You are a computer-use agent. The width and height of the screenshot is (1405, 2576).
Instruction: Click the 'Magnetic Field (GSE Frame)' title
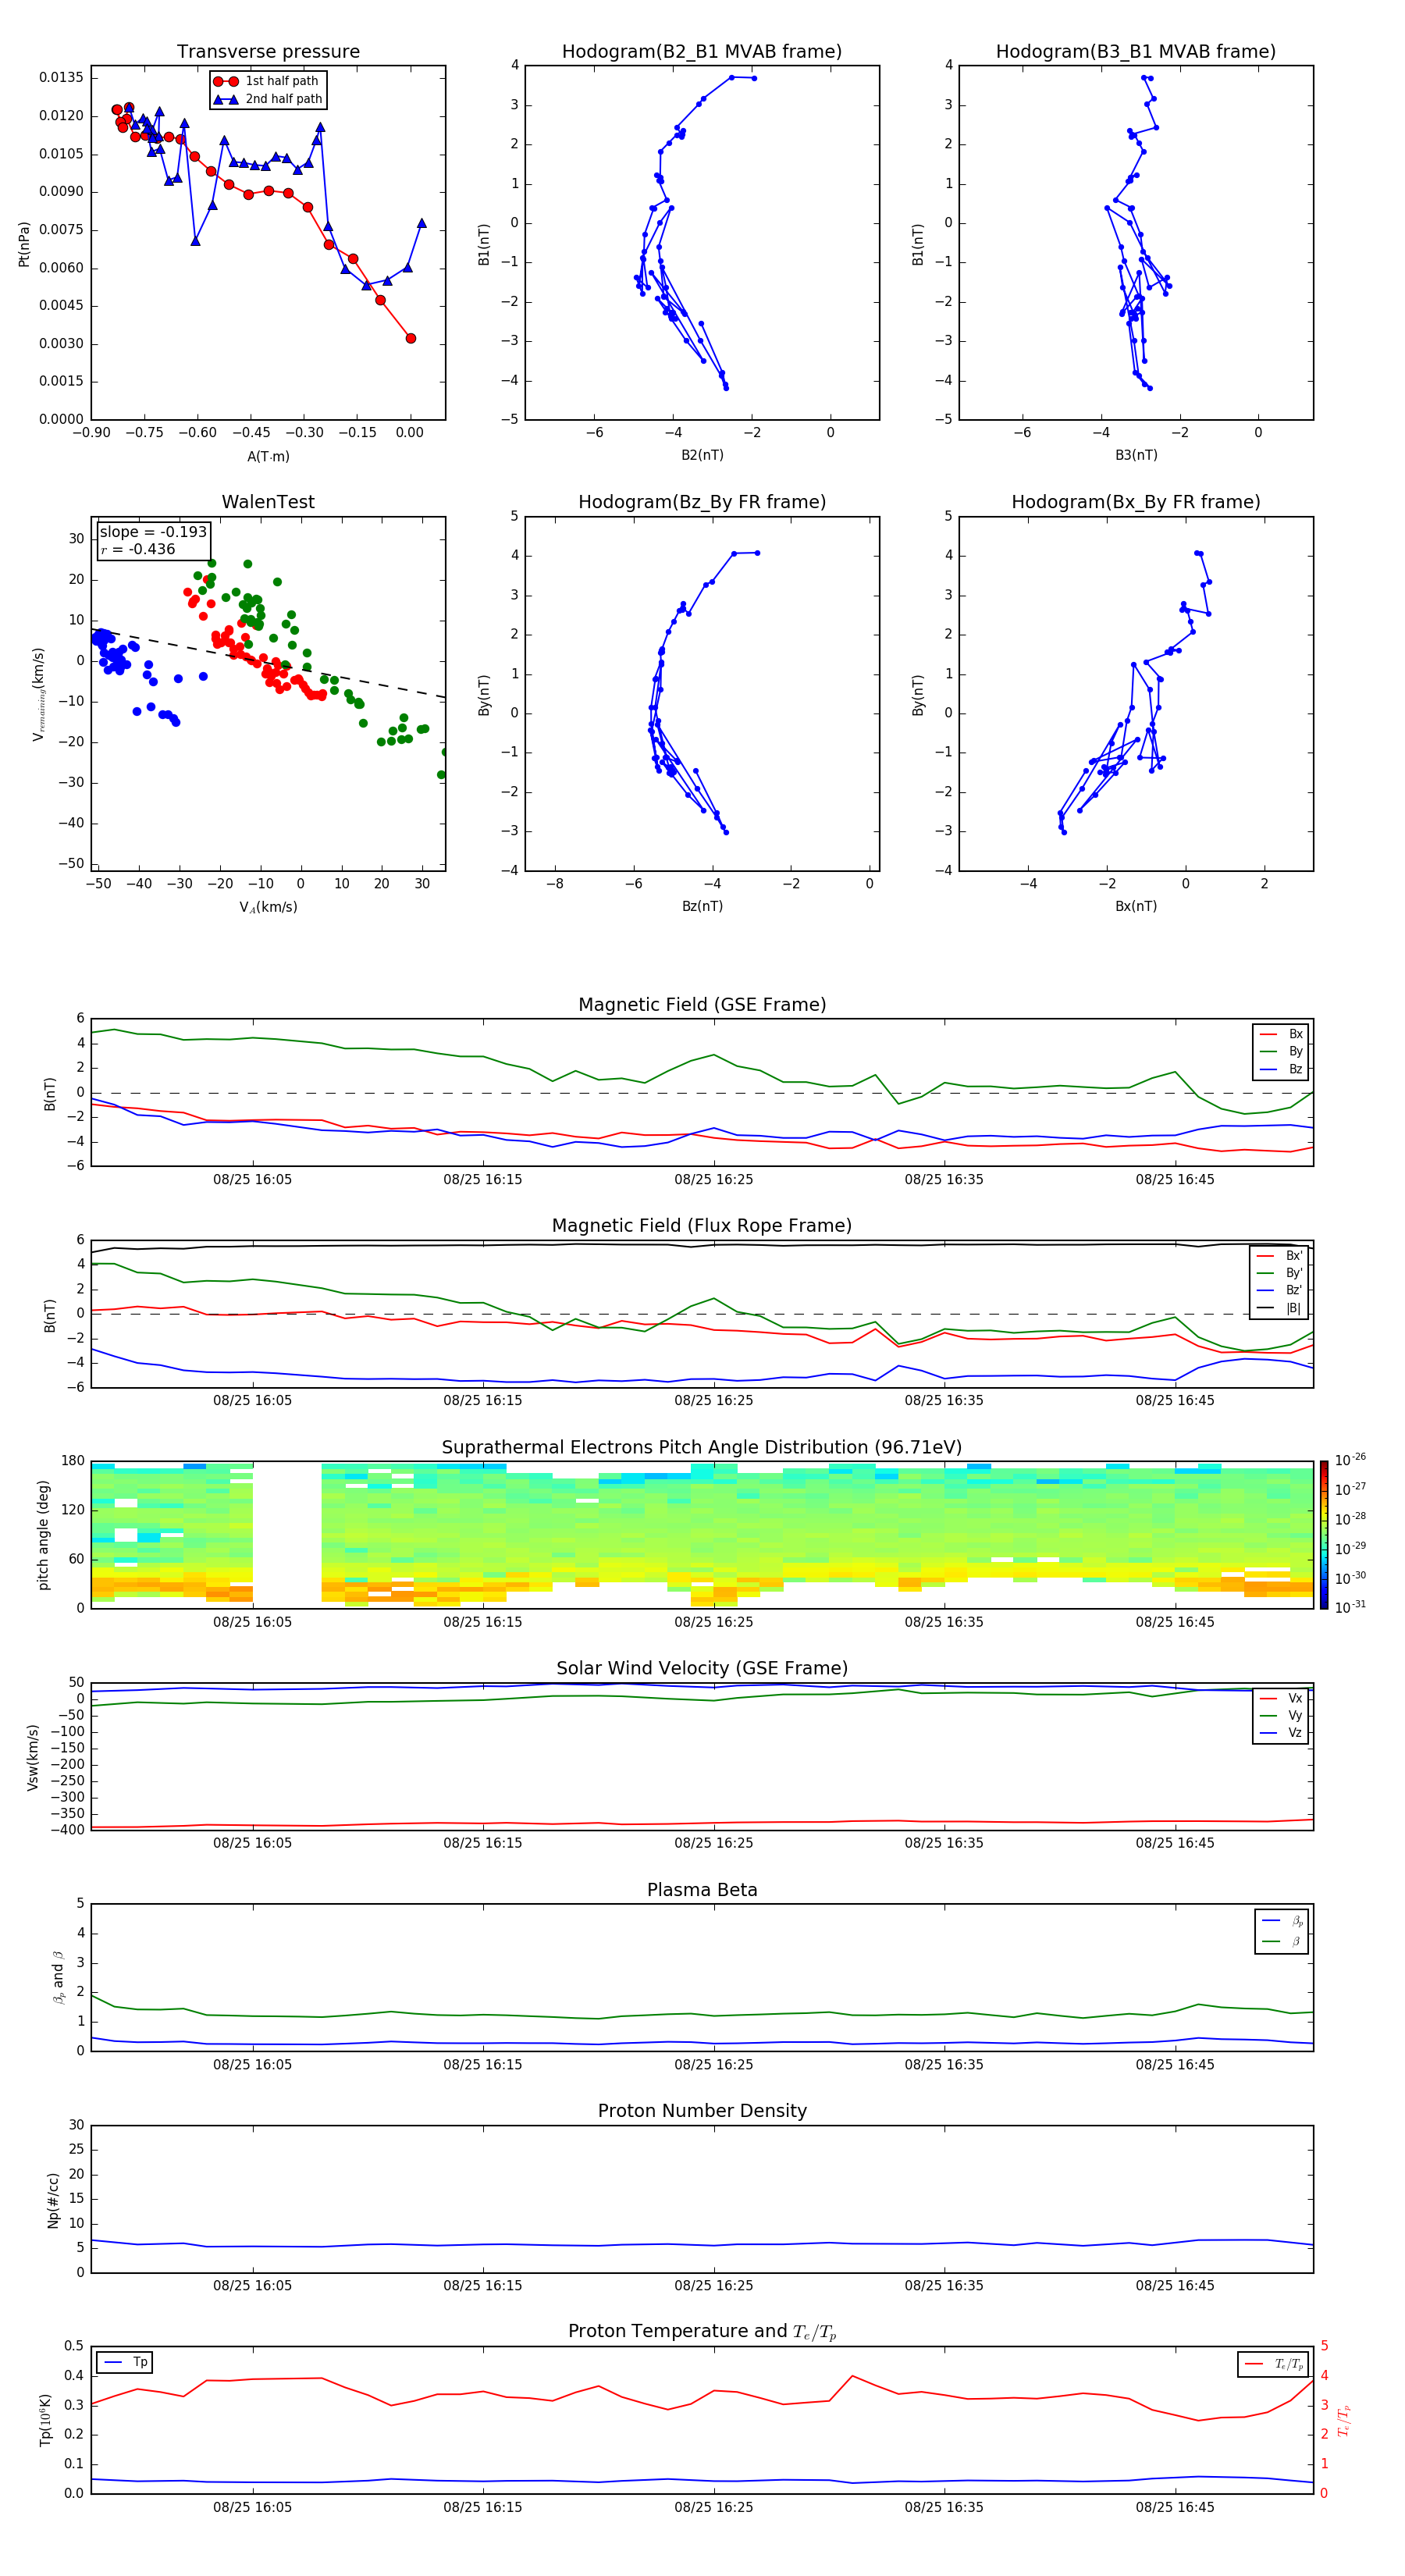(702, 1005)
